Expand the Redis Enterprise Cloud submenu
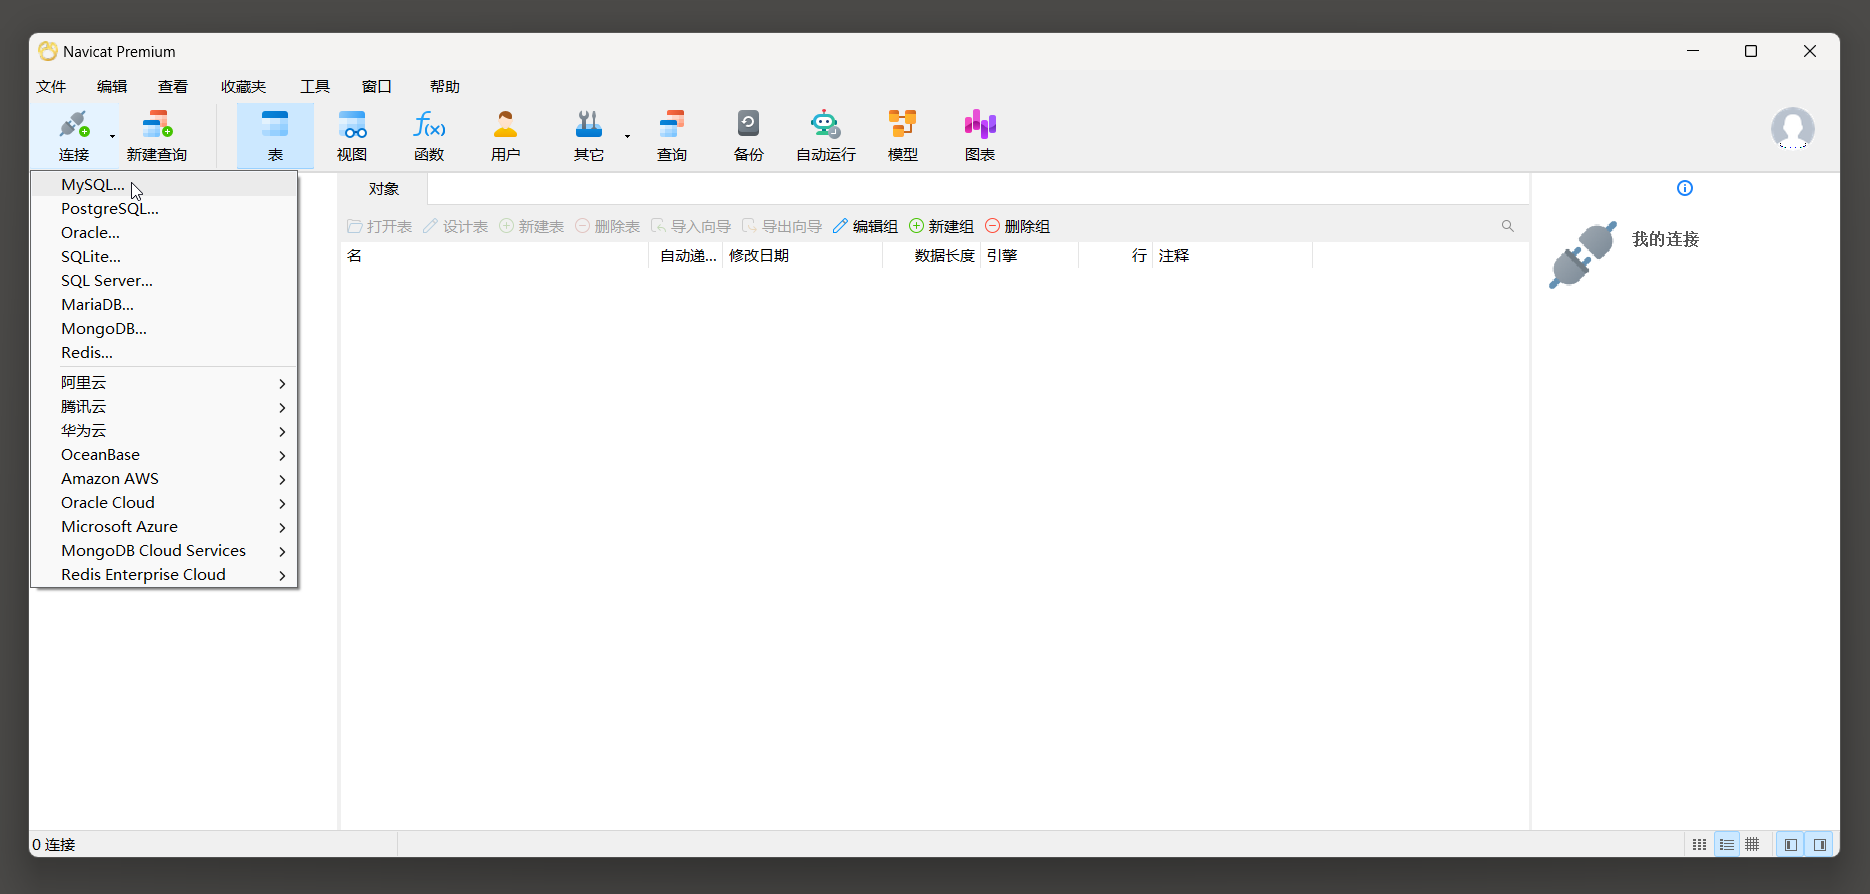Image resolution: width=1870 pixels, height=894 pixels. coord(164,574)
